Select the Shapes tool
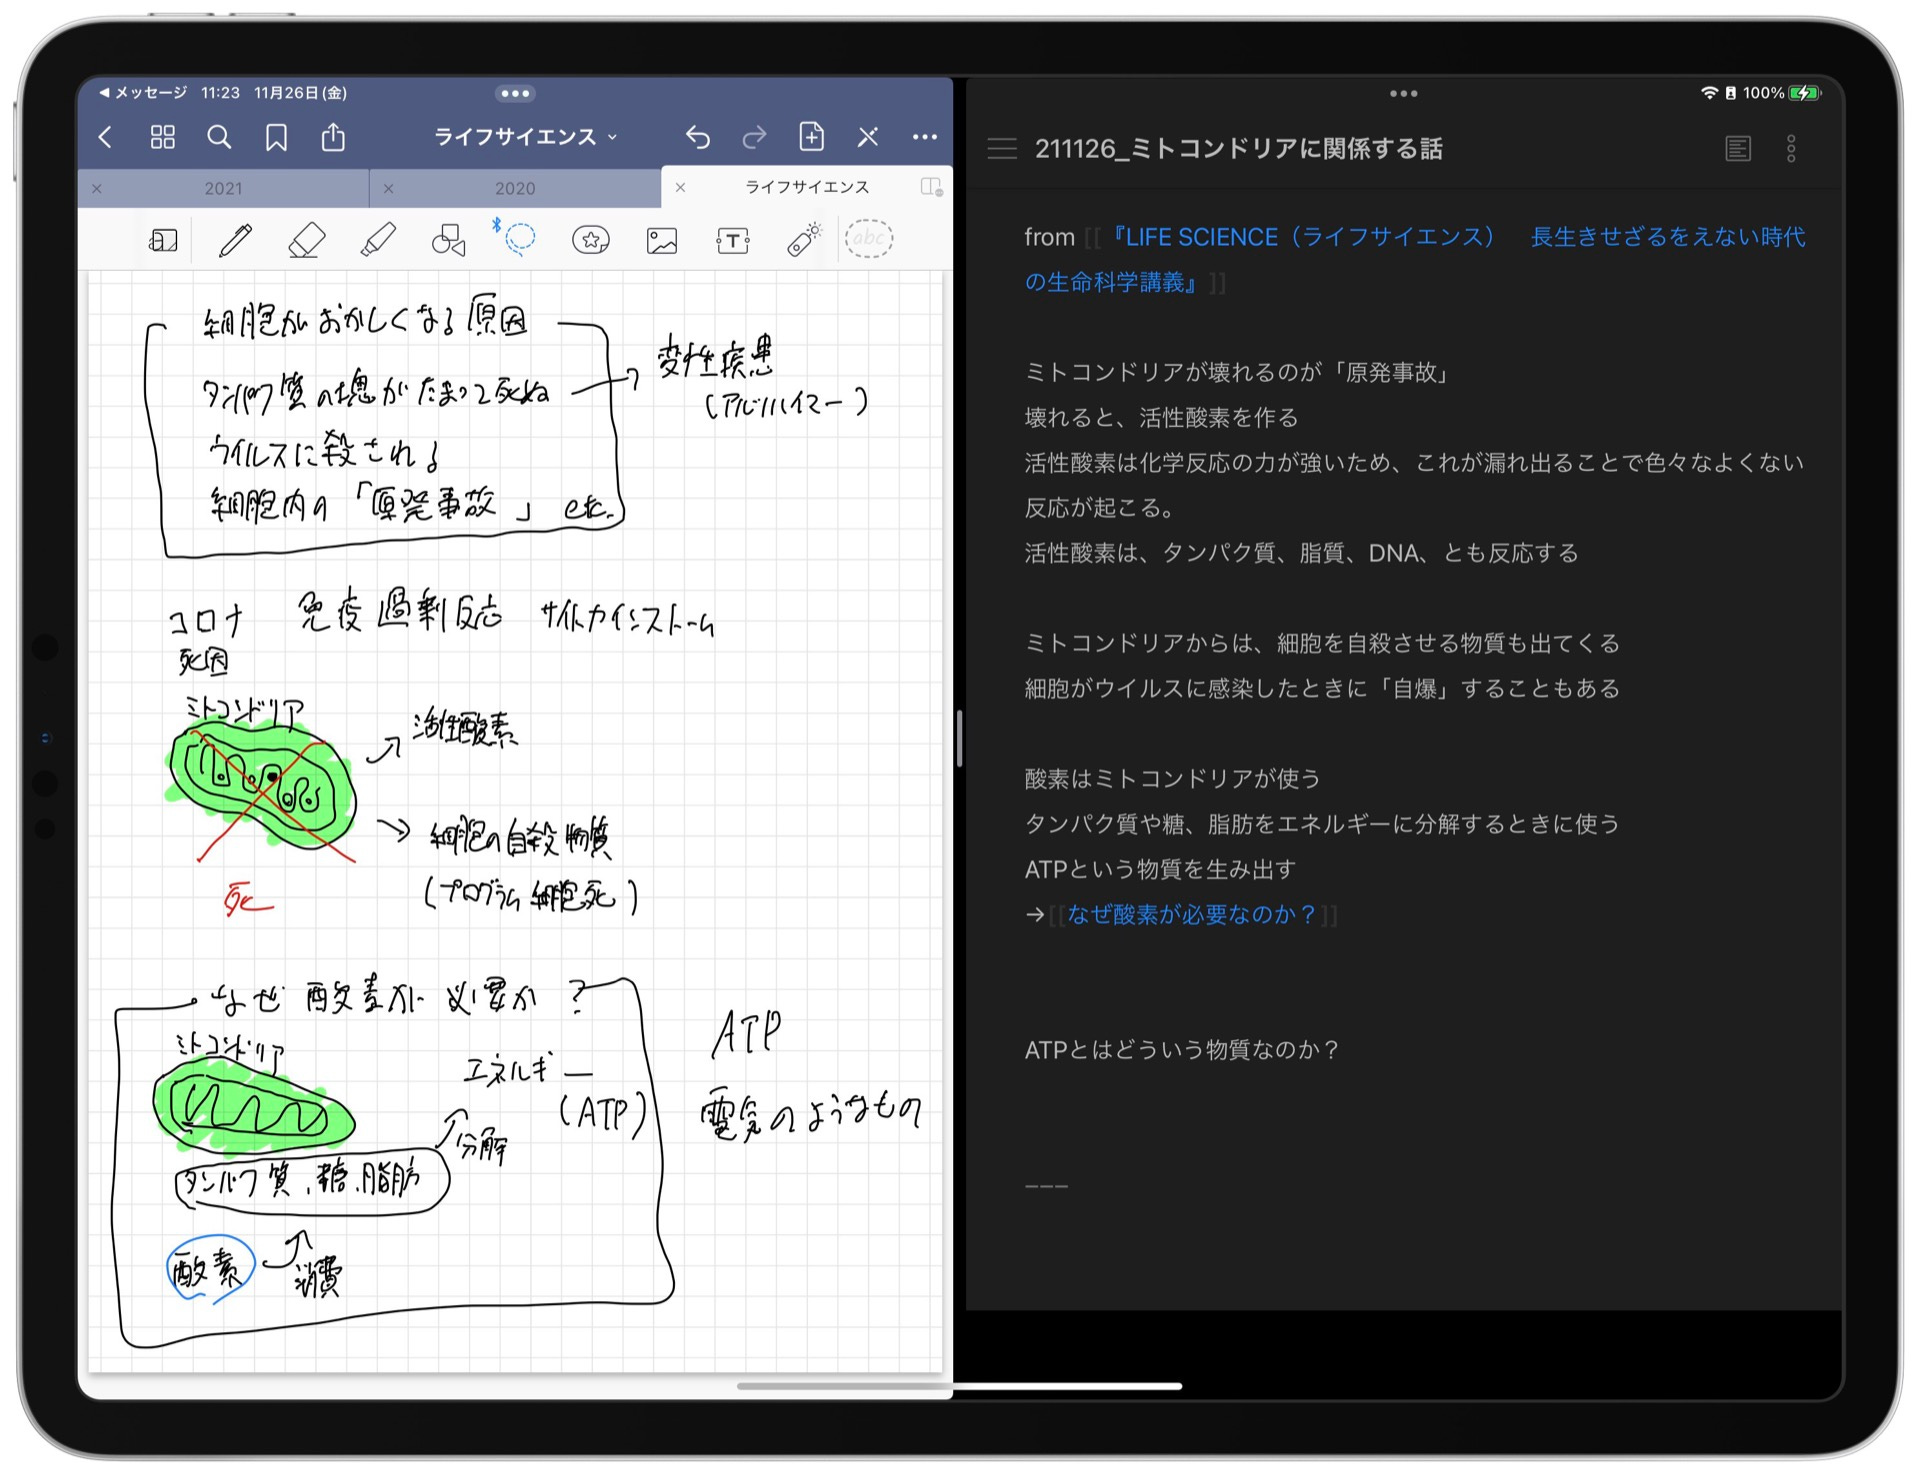Viewport: 1920px width, 1477px height. coord(448,240)
